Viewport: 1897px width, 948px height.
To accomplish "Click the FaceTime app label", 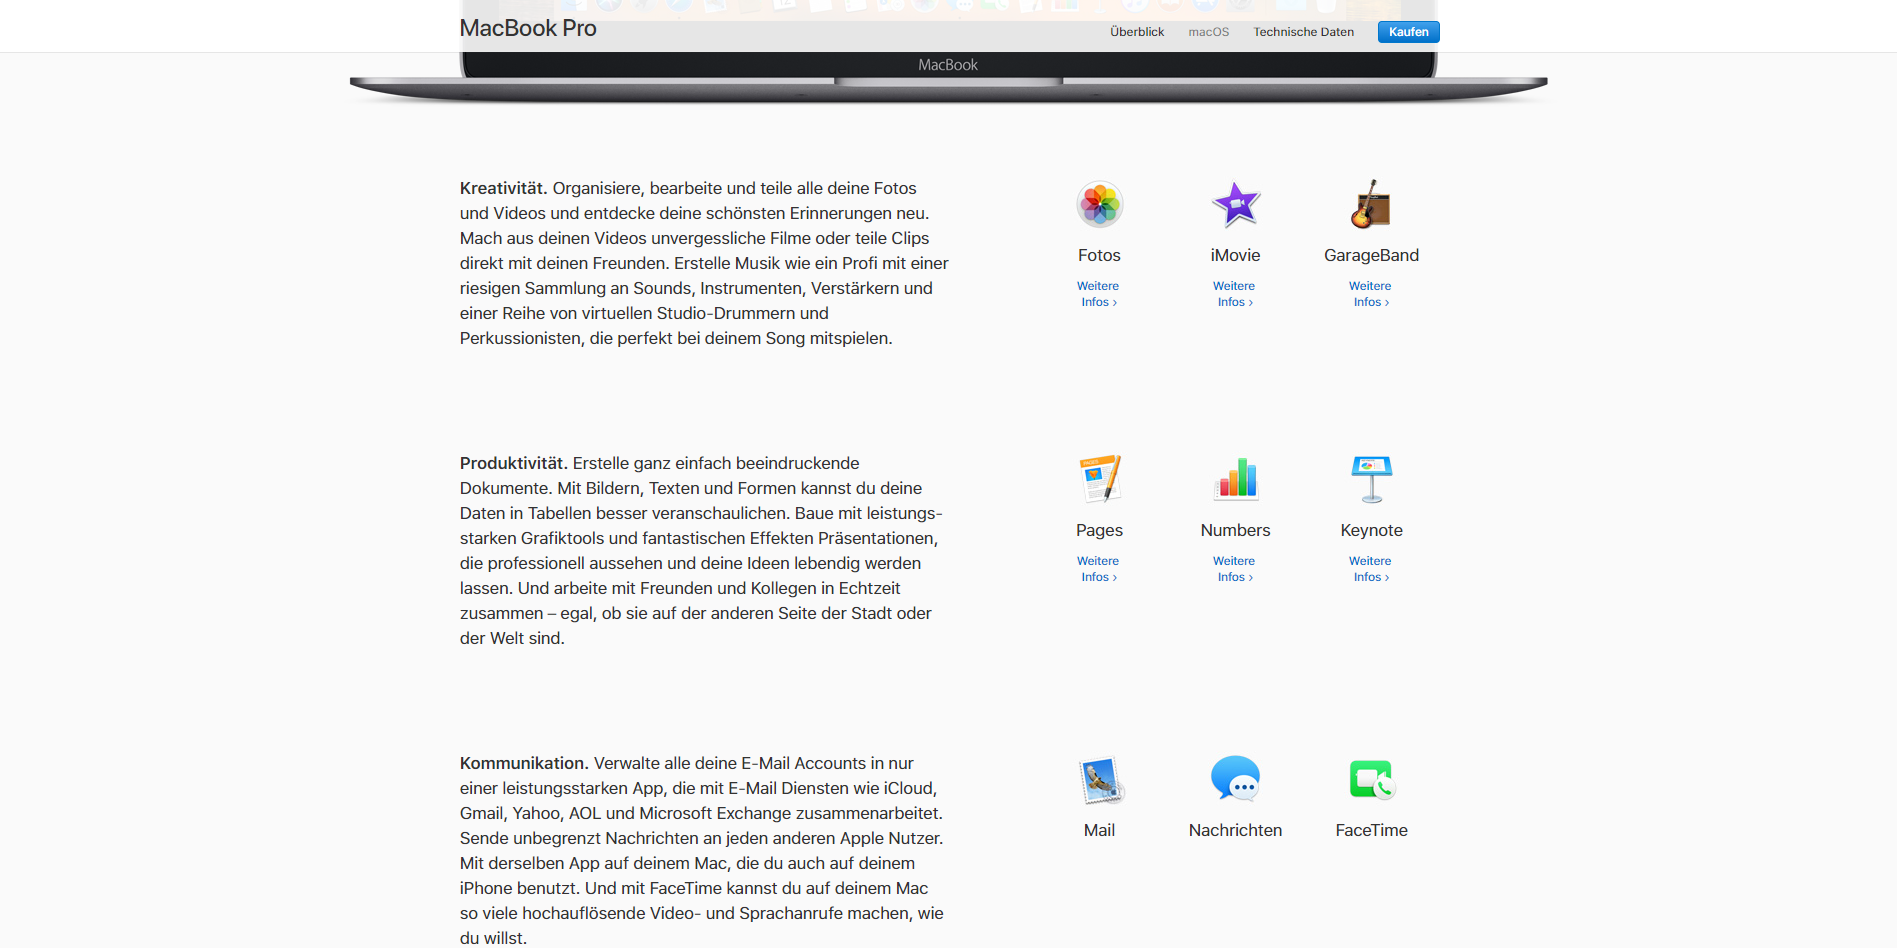I will click(1371, 830).
